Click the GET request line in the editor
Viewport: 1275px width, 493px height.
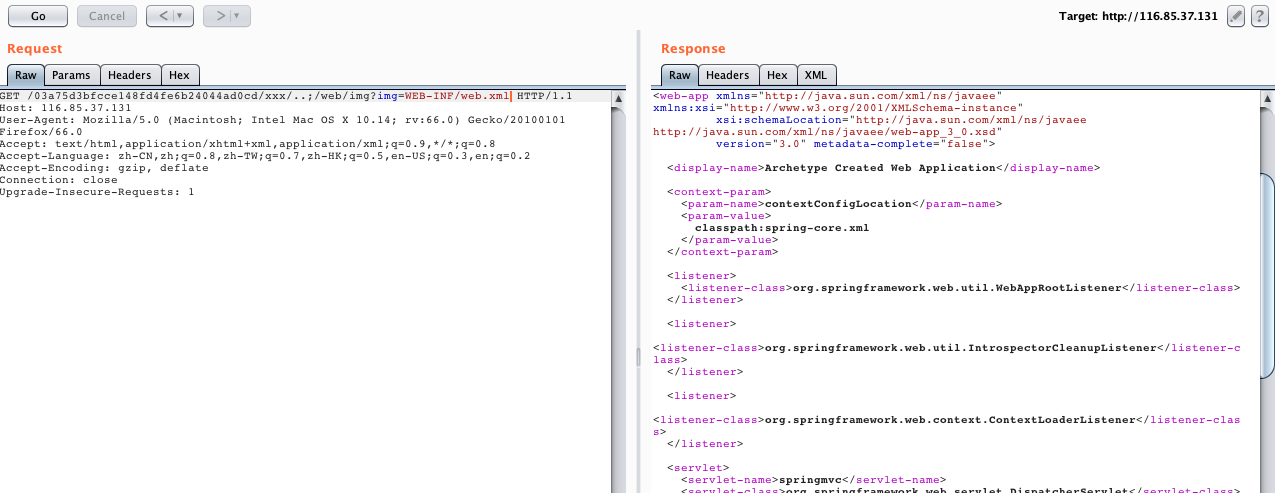[250, 96]
